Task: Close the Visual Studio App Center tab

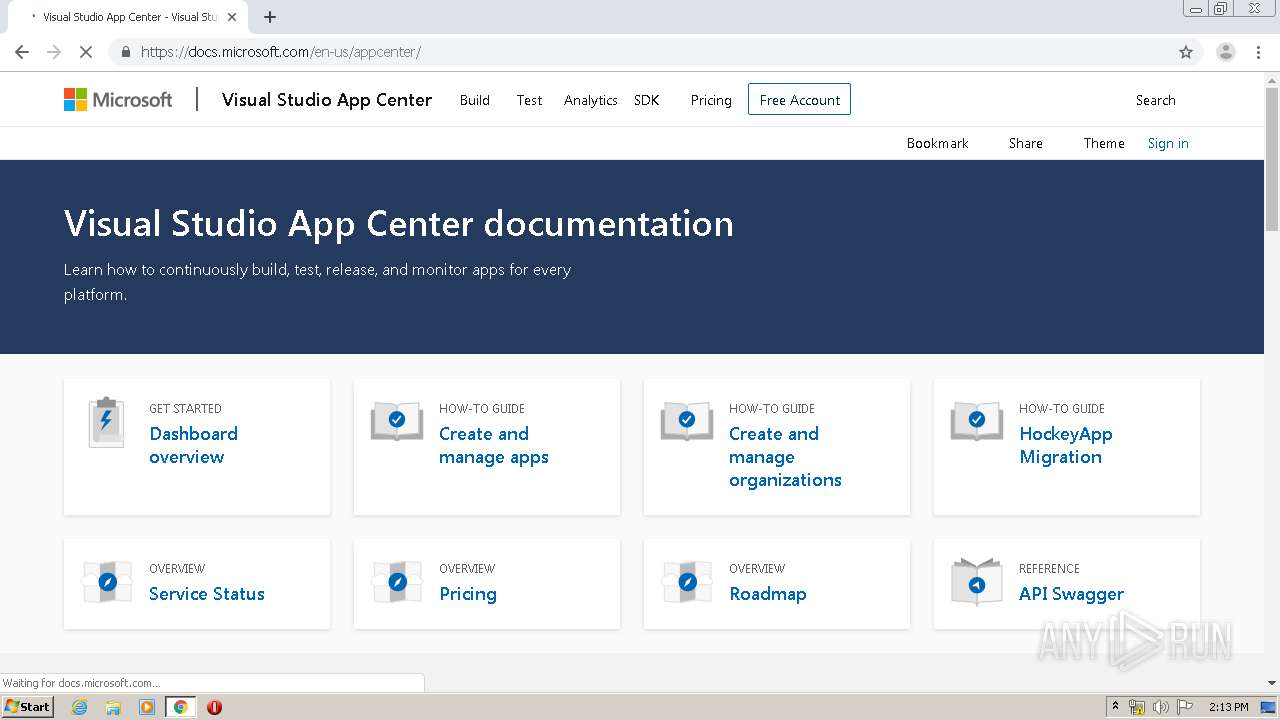Action: coord(232,17)
